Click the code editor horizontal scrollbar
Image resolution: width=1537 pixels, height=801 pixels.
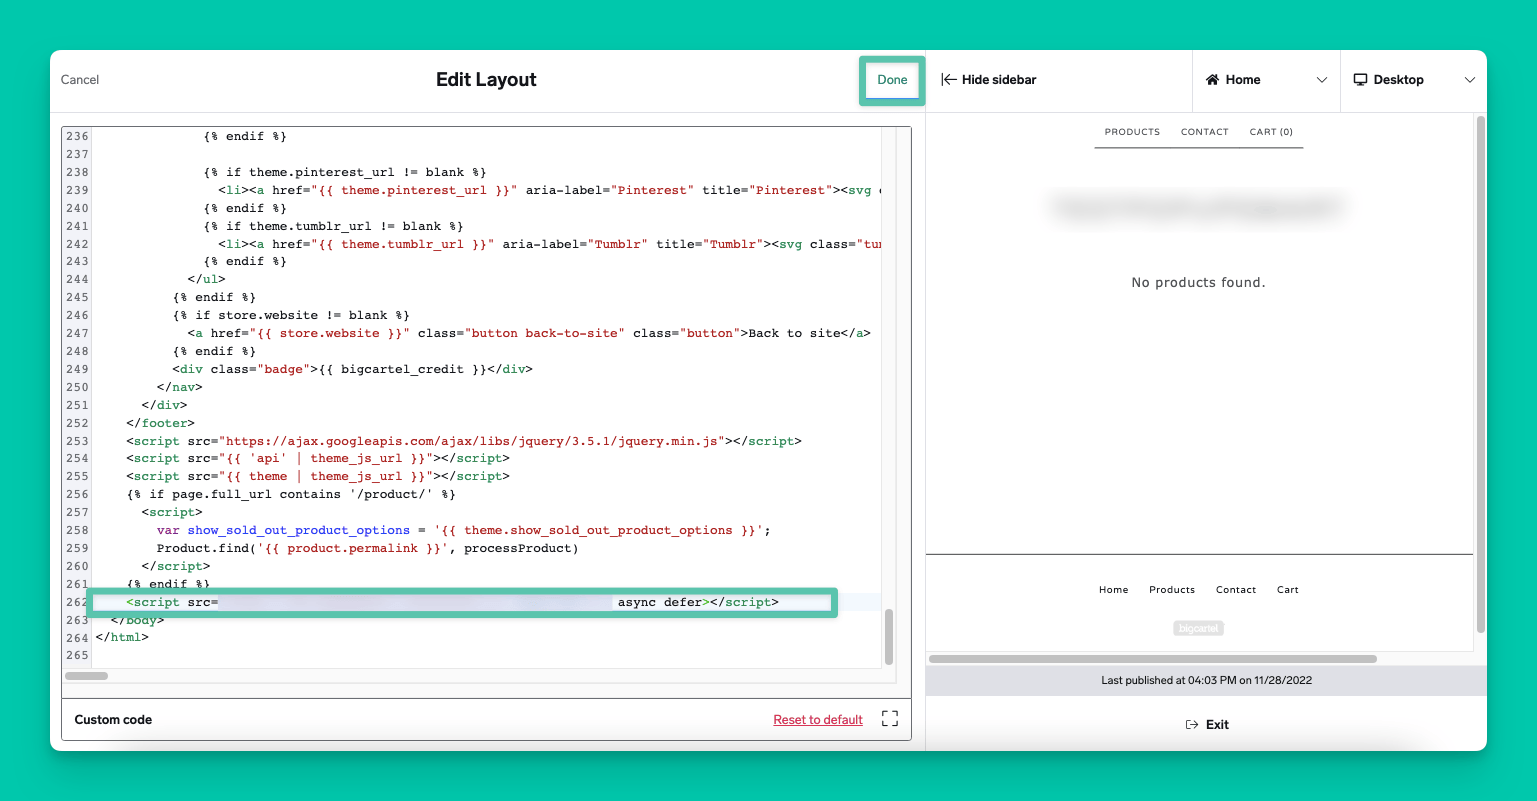[x=87, y=676]
